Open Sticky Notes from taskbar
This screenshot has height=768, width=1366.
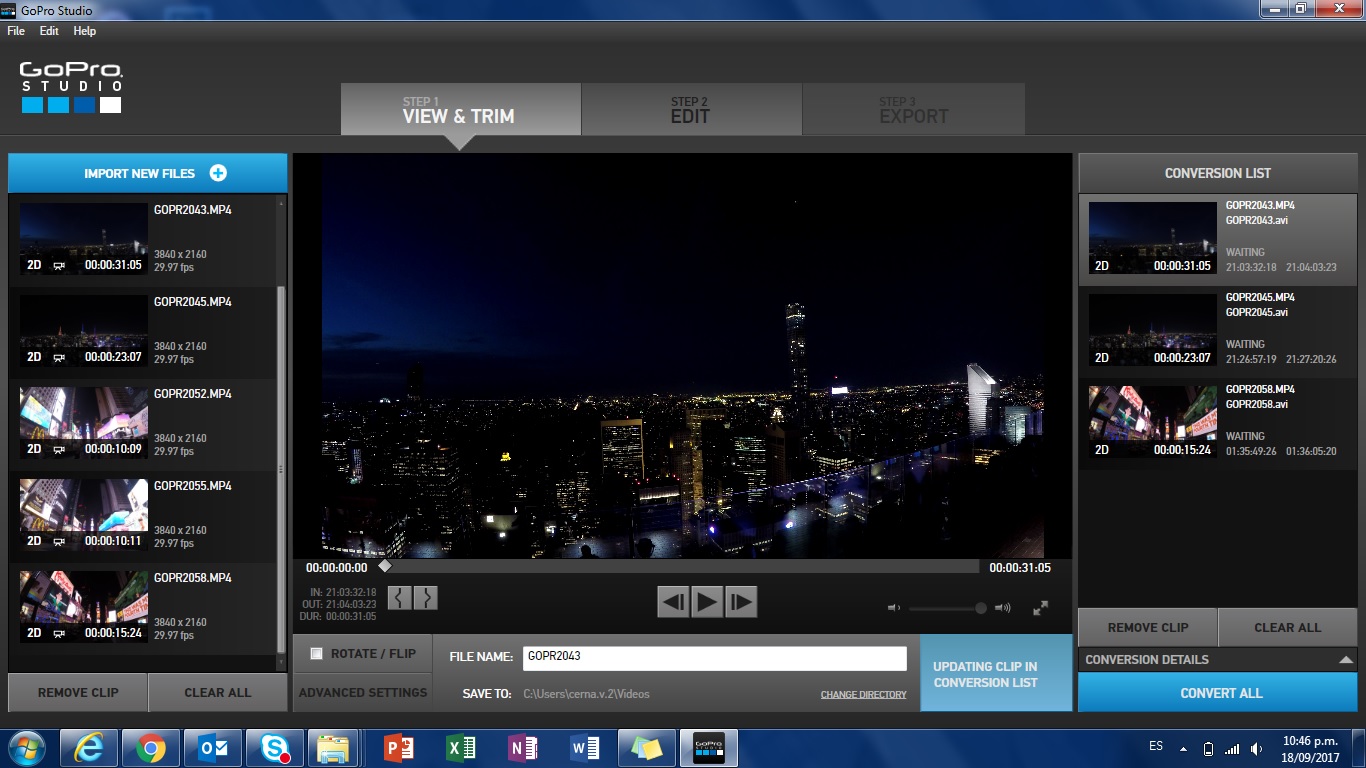[647, 748]
